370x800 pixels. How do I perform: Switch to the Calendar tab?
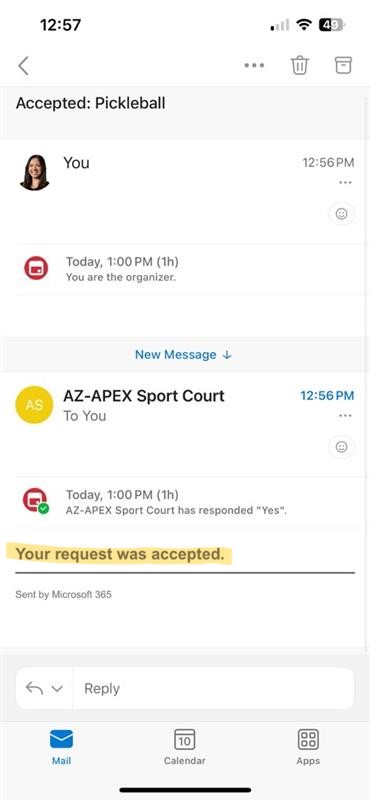click(x=184, y=747)
